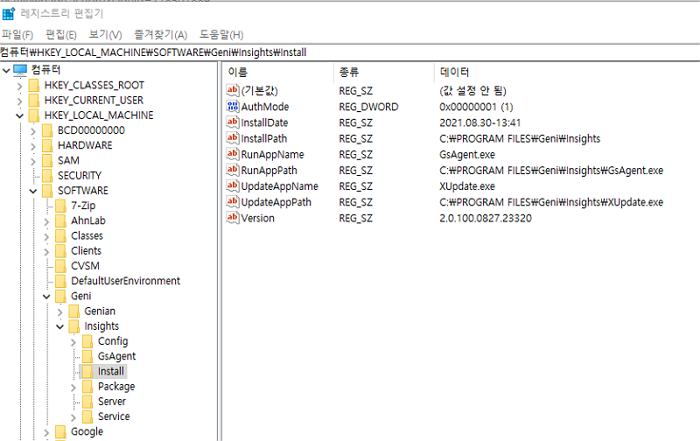
Task: Click the Computer root icon in tree
Action: [19, 70]
